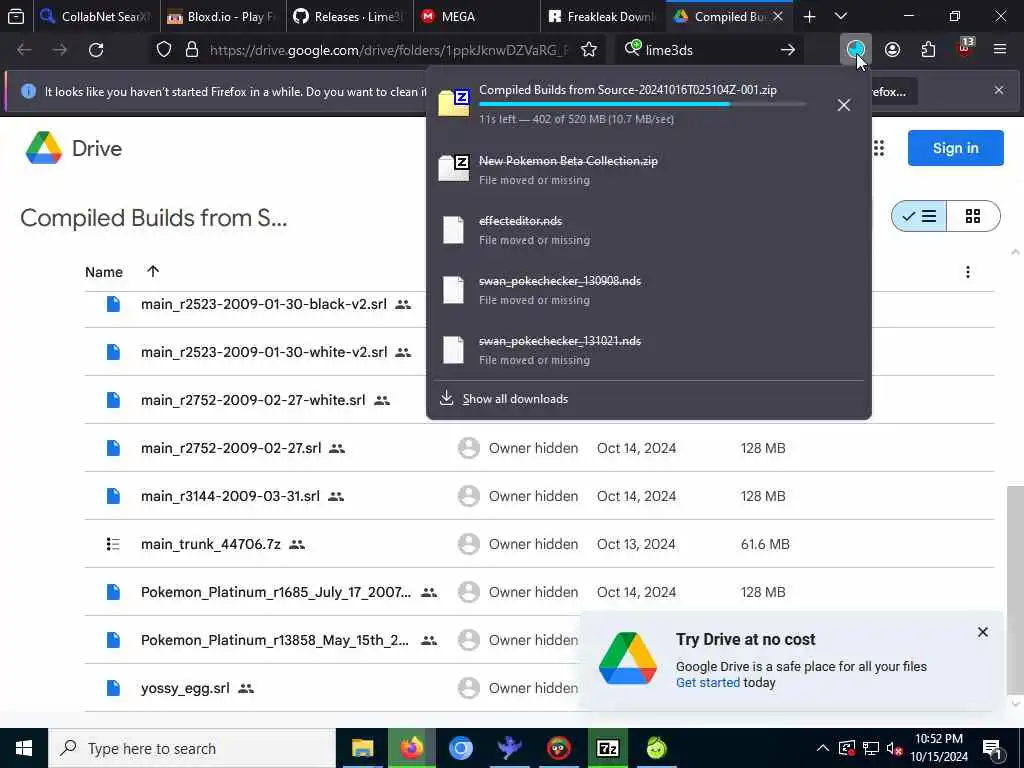Reload the current page
Screen dimensions: 1024x768
tap(96, 50)
